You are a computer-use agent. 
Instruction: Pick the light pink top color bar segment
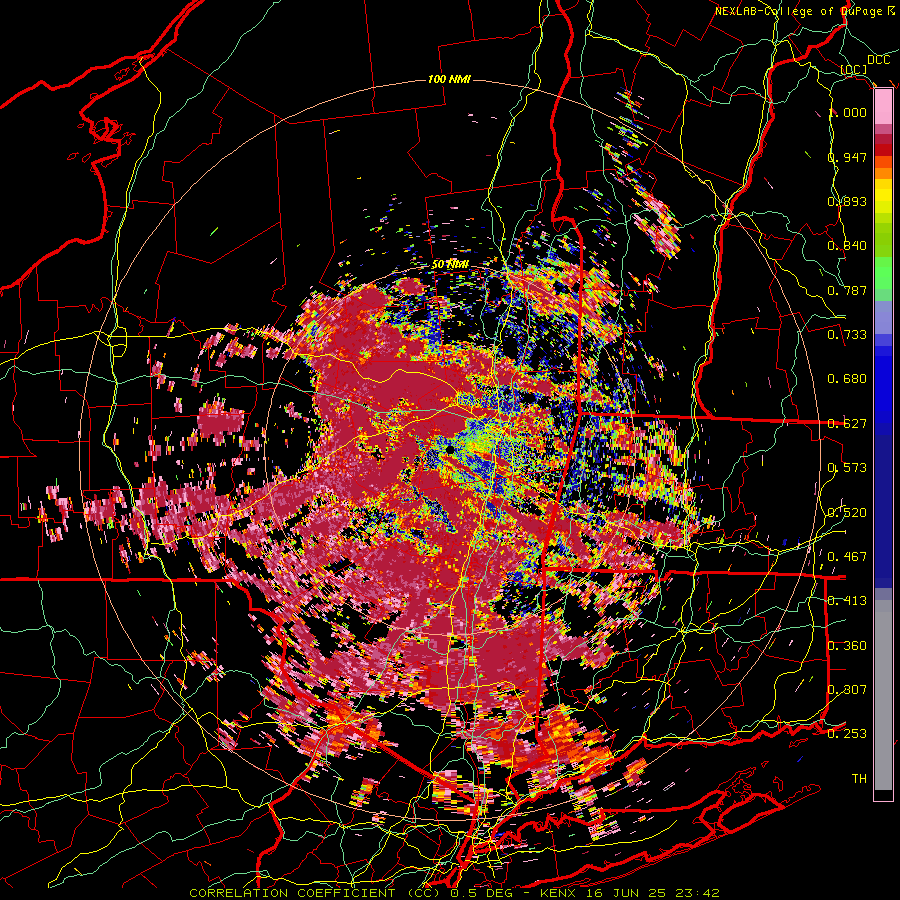click(x=883, y=106)
